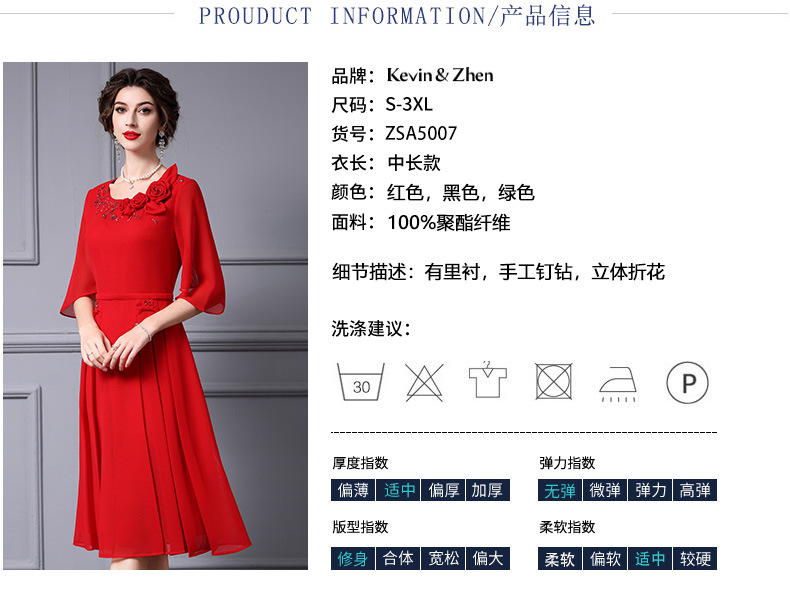Screen dimensions: 790x600
Task: Click the hang-dry shirt icon
Action: (x=488, y=379)
